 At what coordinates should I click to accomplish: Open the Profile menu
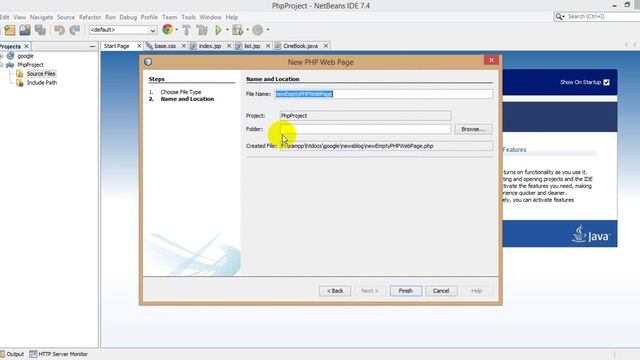click(x=149, y=17)
